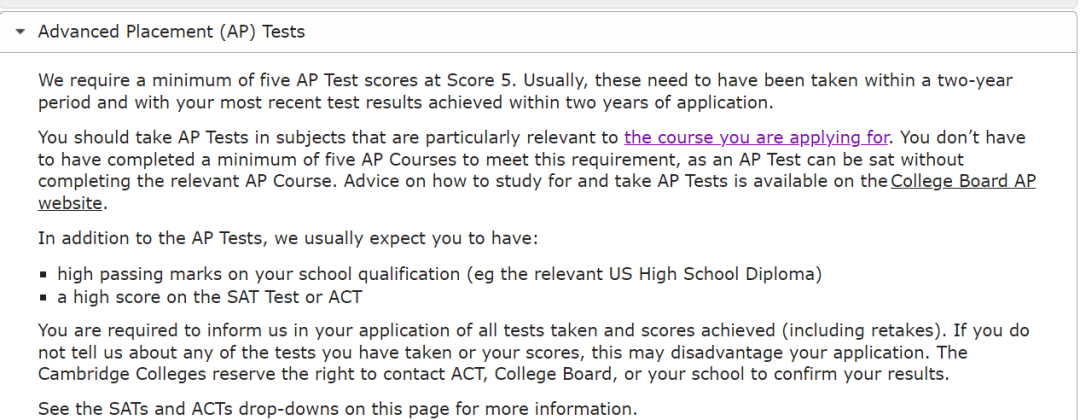1080x420 pixels.
Task: Open the "College Board AP" link text
Action: click(963, 181)
